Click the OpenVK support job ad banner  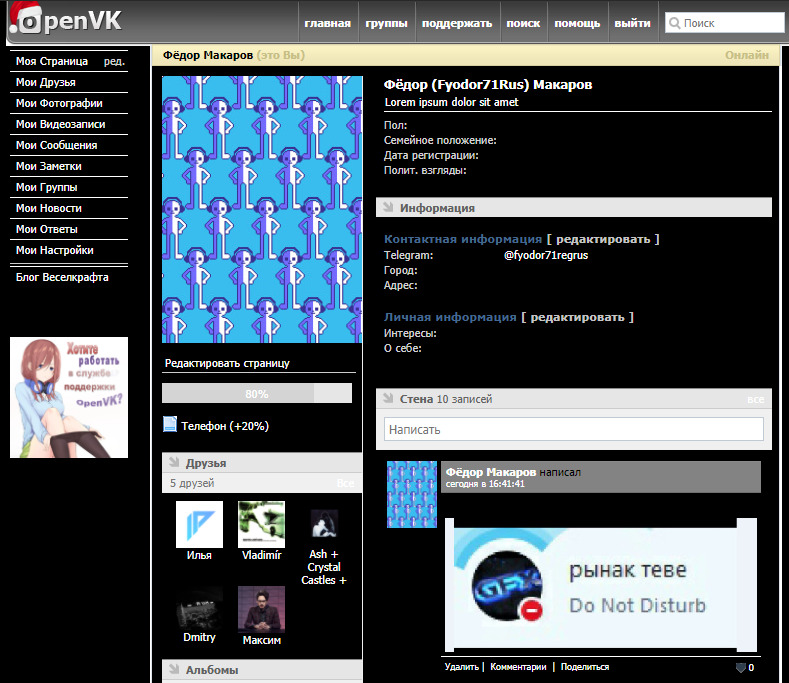(69, 398)
